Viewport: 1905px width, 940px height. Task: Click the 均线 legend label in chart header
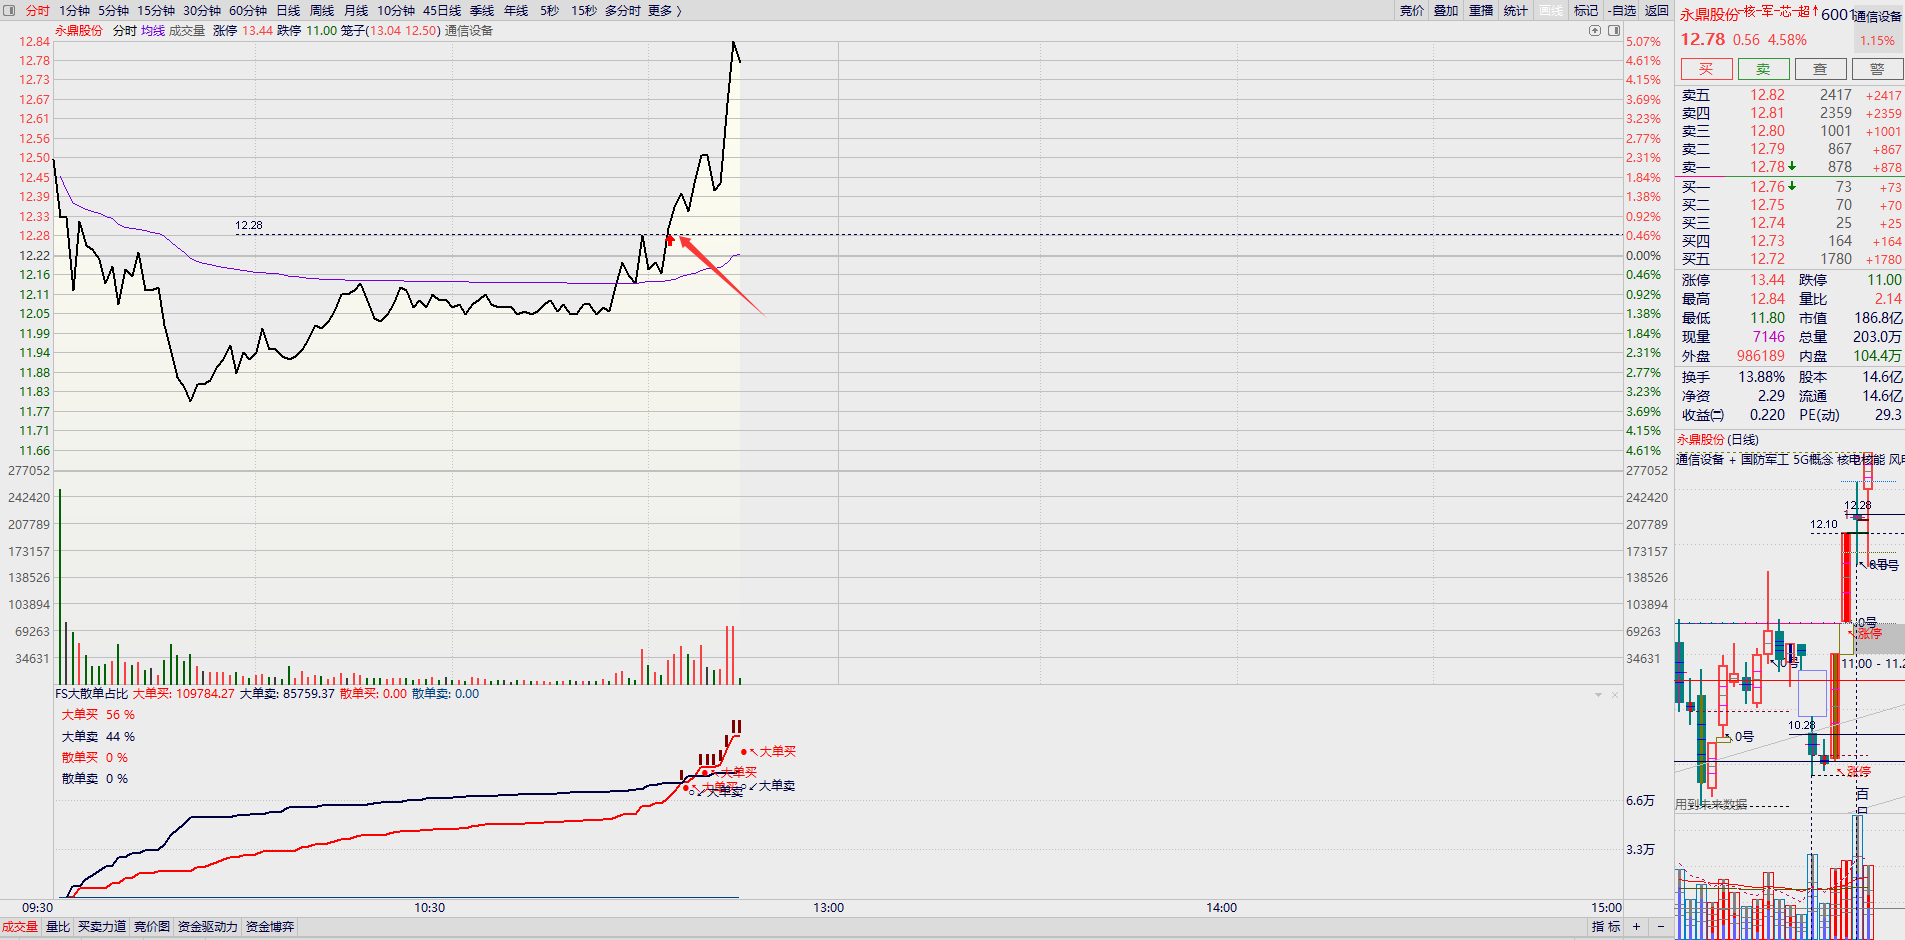coord(153,31)
